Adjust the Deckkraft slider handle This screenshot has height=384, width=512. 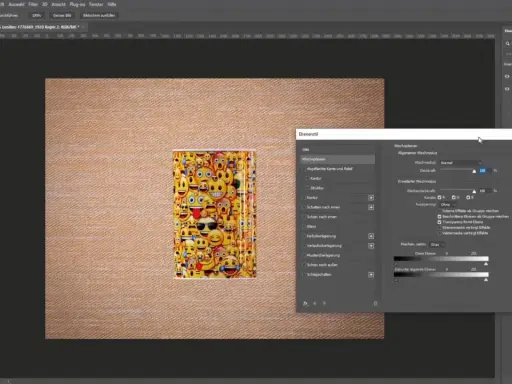click(474, 171)
